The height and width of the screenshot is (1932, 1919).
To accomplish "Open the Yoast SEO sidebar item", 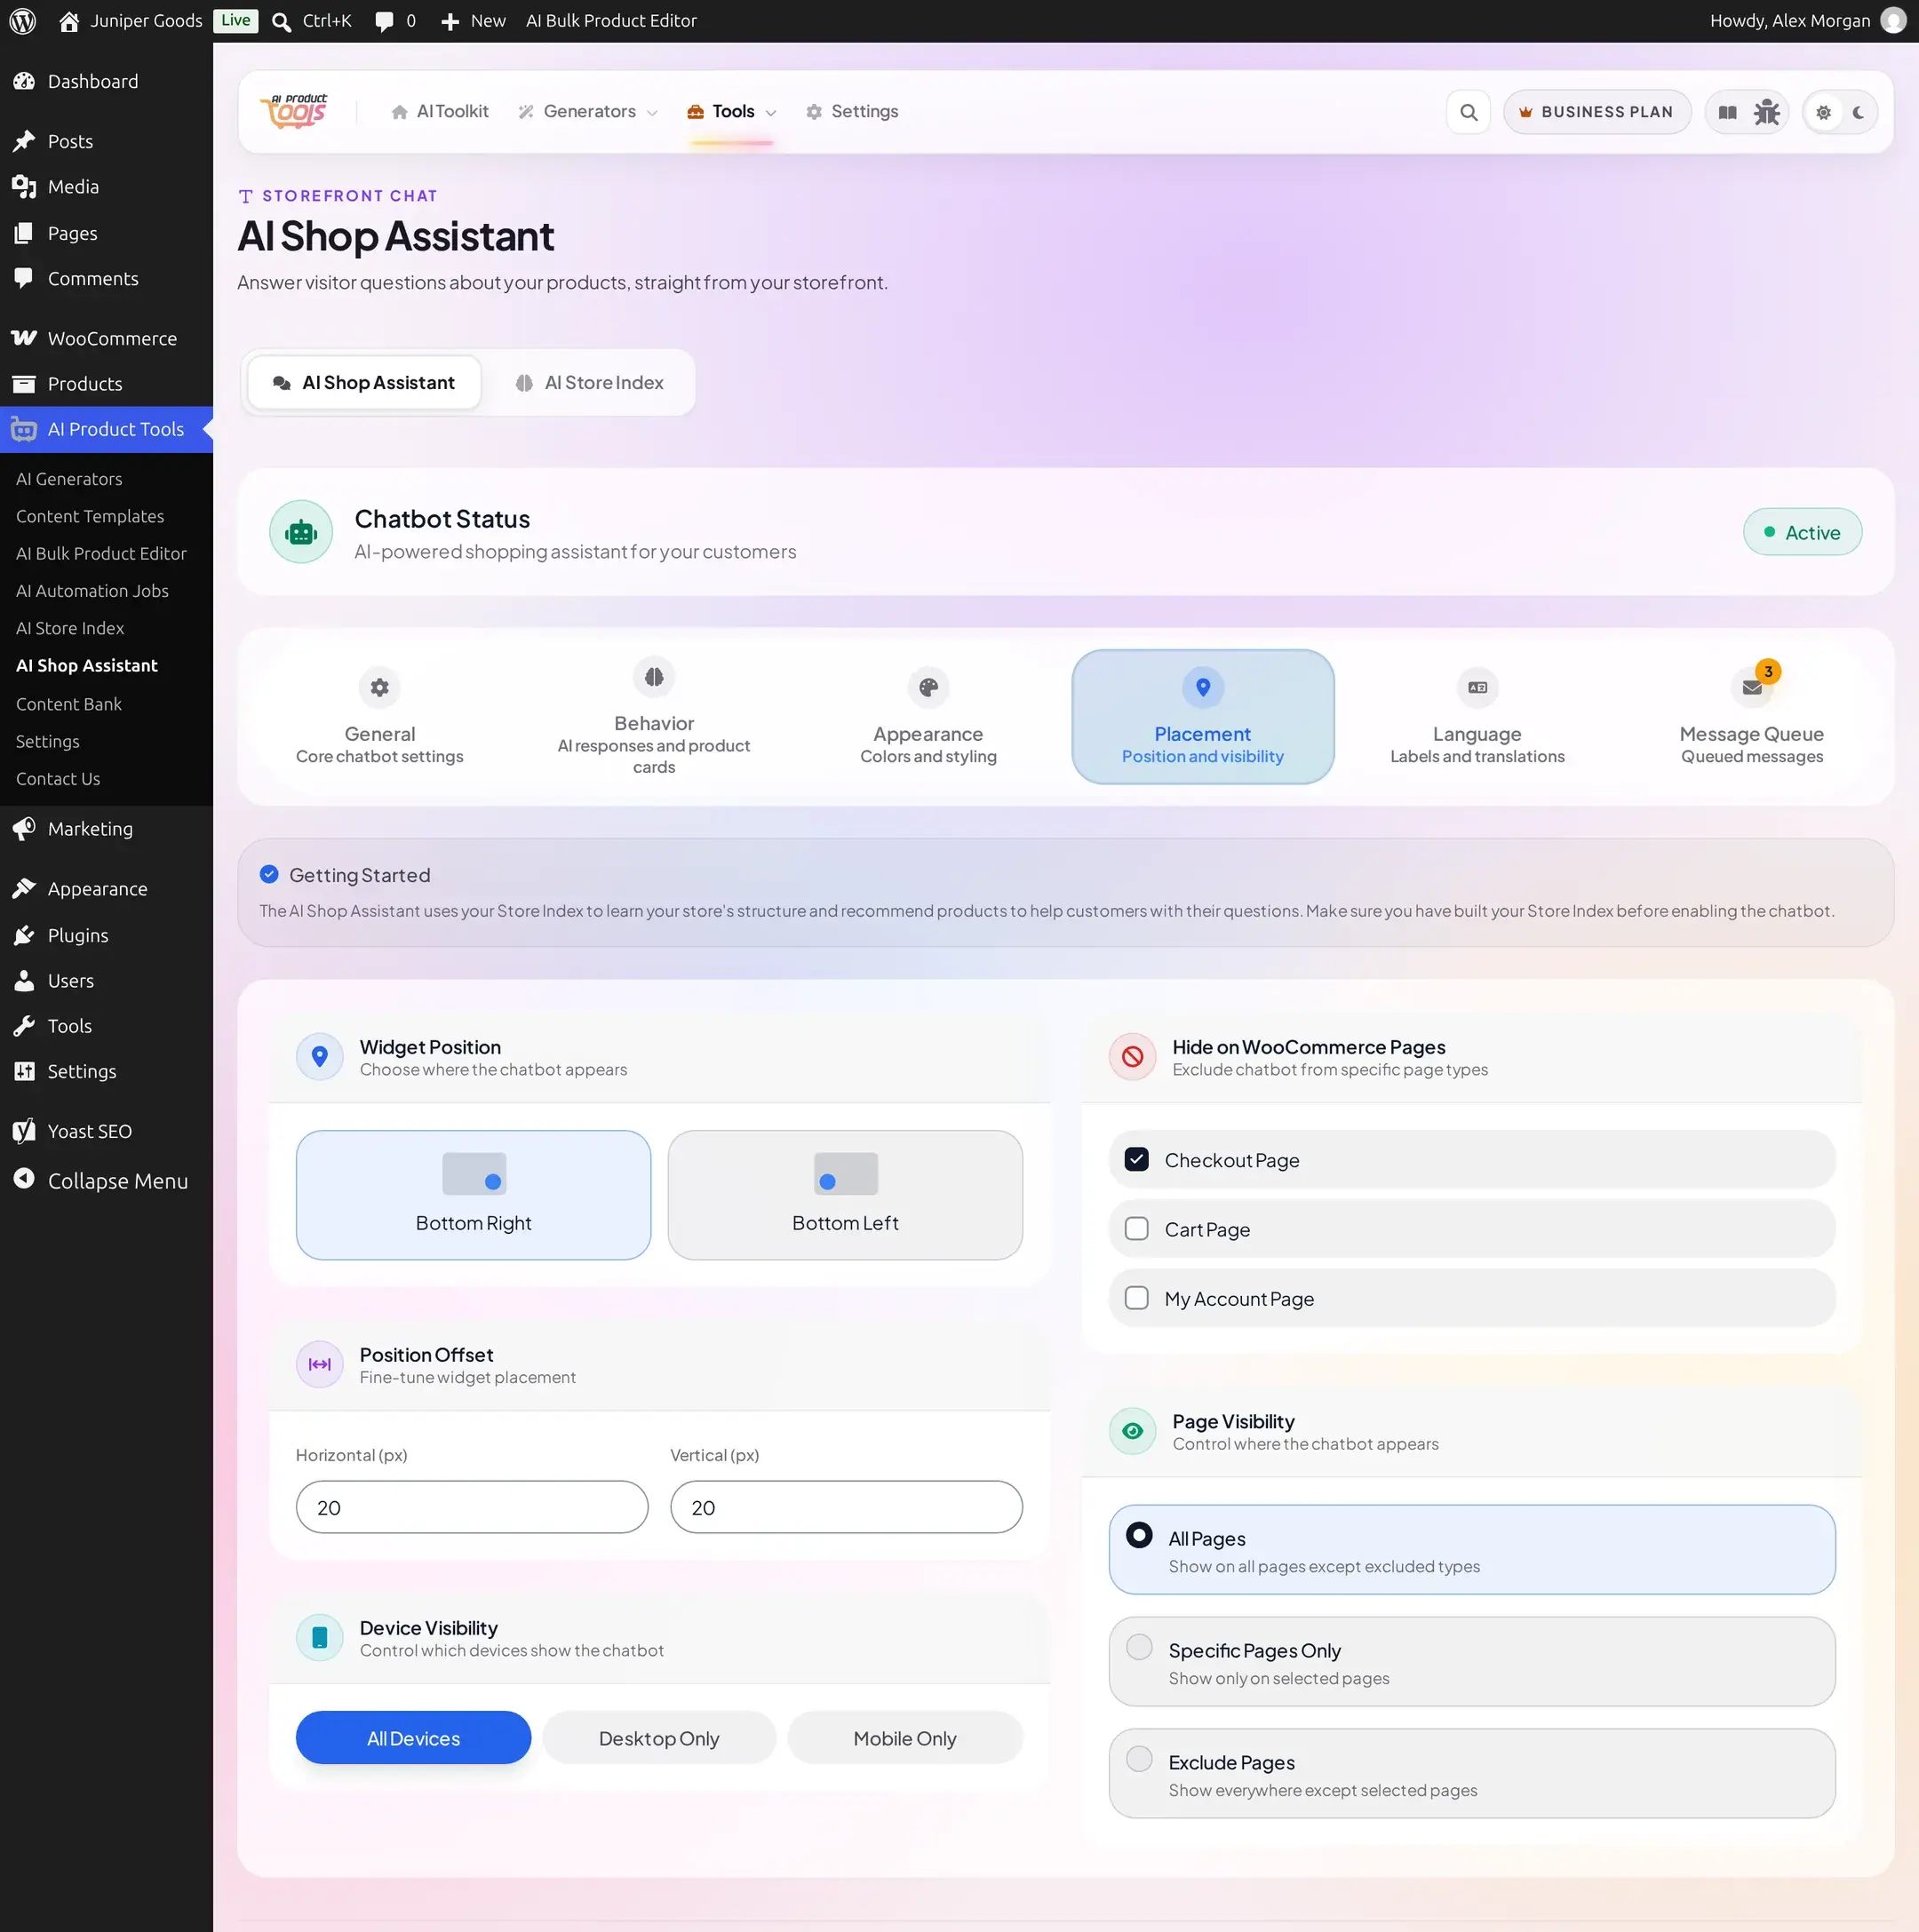I will tap(106, 1131).
